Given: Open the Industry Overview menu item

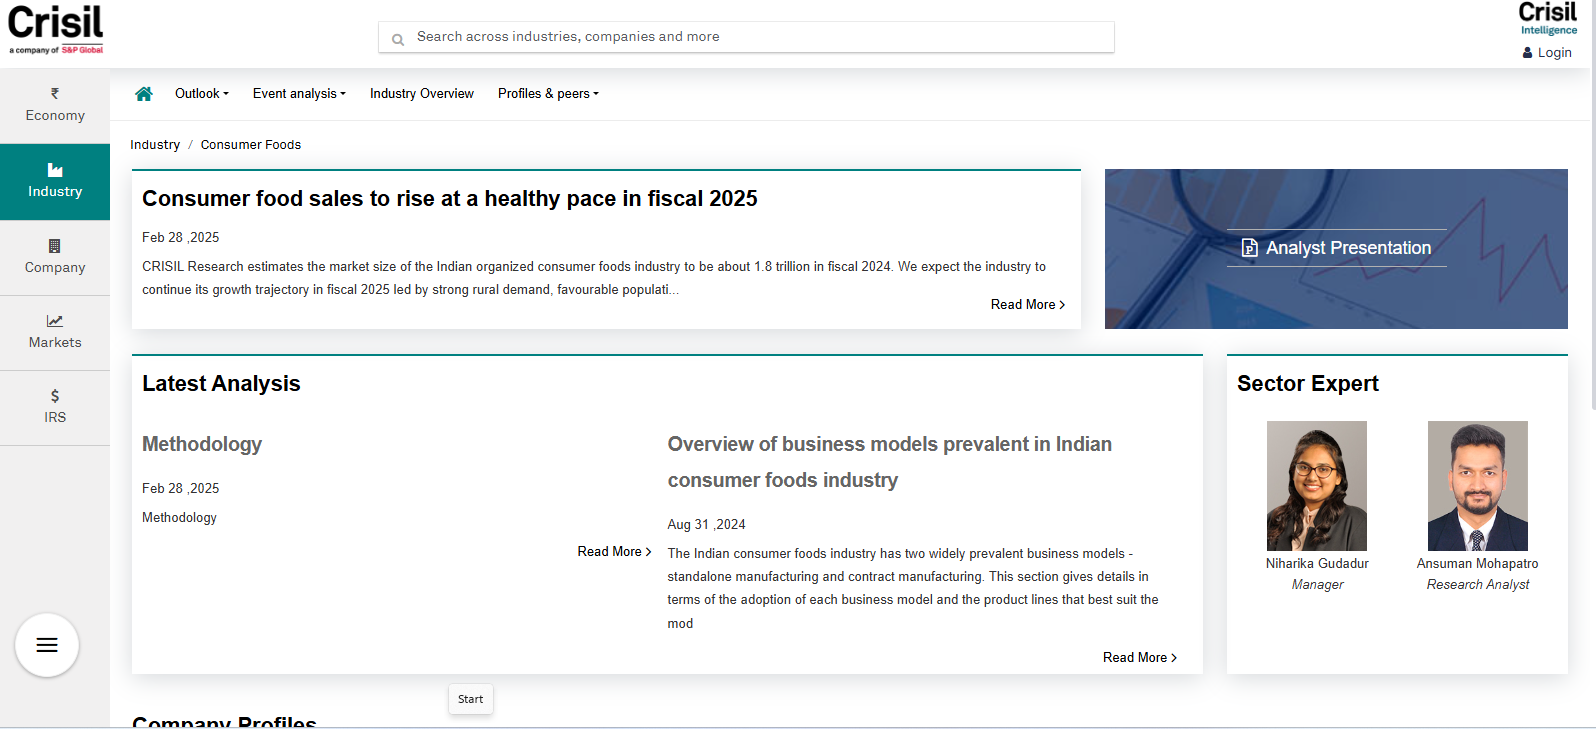Looking at the screenshot, I should coord(422,94).
